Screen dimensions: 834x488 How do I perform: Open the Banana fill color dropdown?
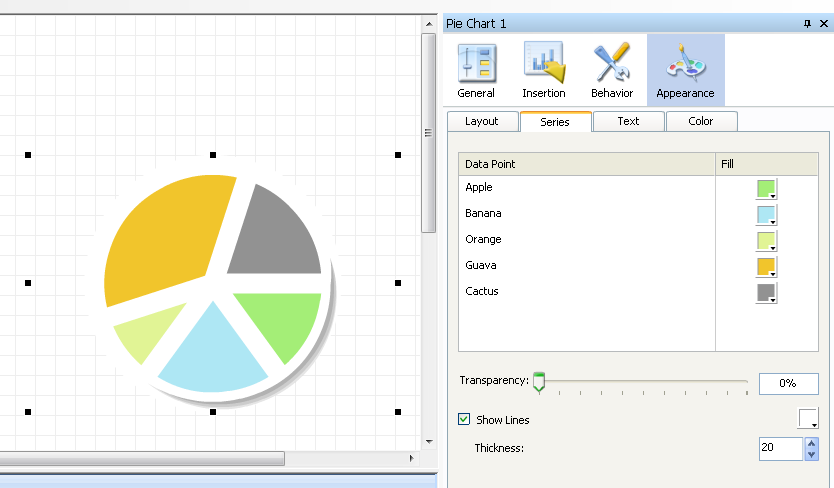point(767,215)
